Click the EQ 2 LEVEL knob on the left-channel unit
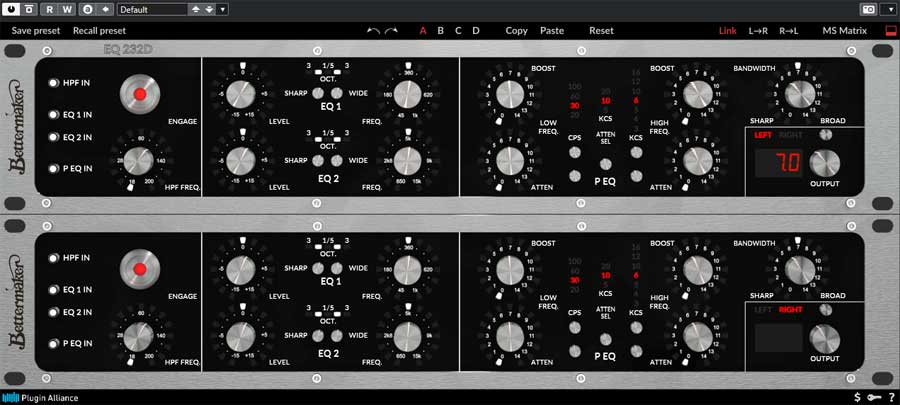Viewport: 900px width, 405px height. pyautogui.click(x=241, y=160)
